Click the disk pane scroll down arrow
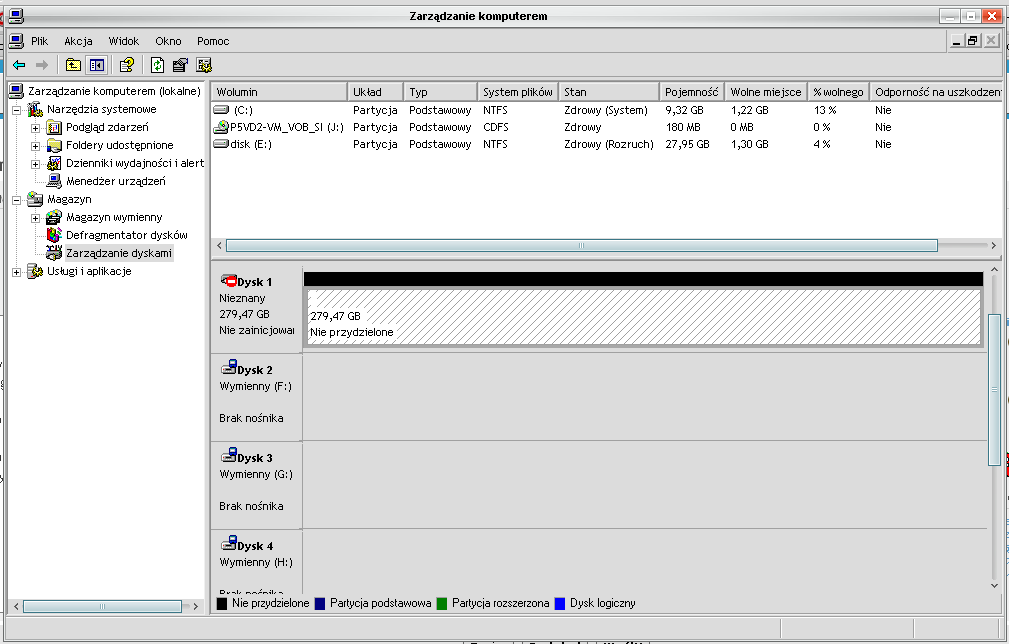 click(994, 585)
